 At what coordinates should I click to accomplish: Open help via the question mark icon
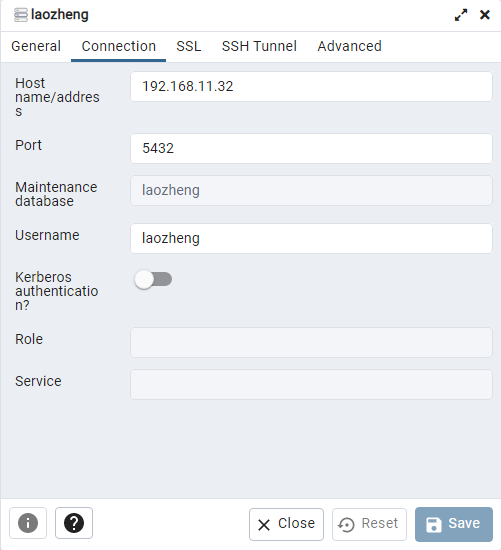tap(74, 523)
